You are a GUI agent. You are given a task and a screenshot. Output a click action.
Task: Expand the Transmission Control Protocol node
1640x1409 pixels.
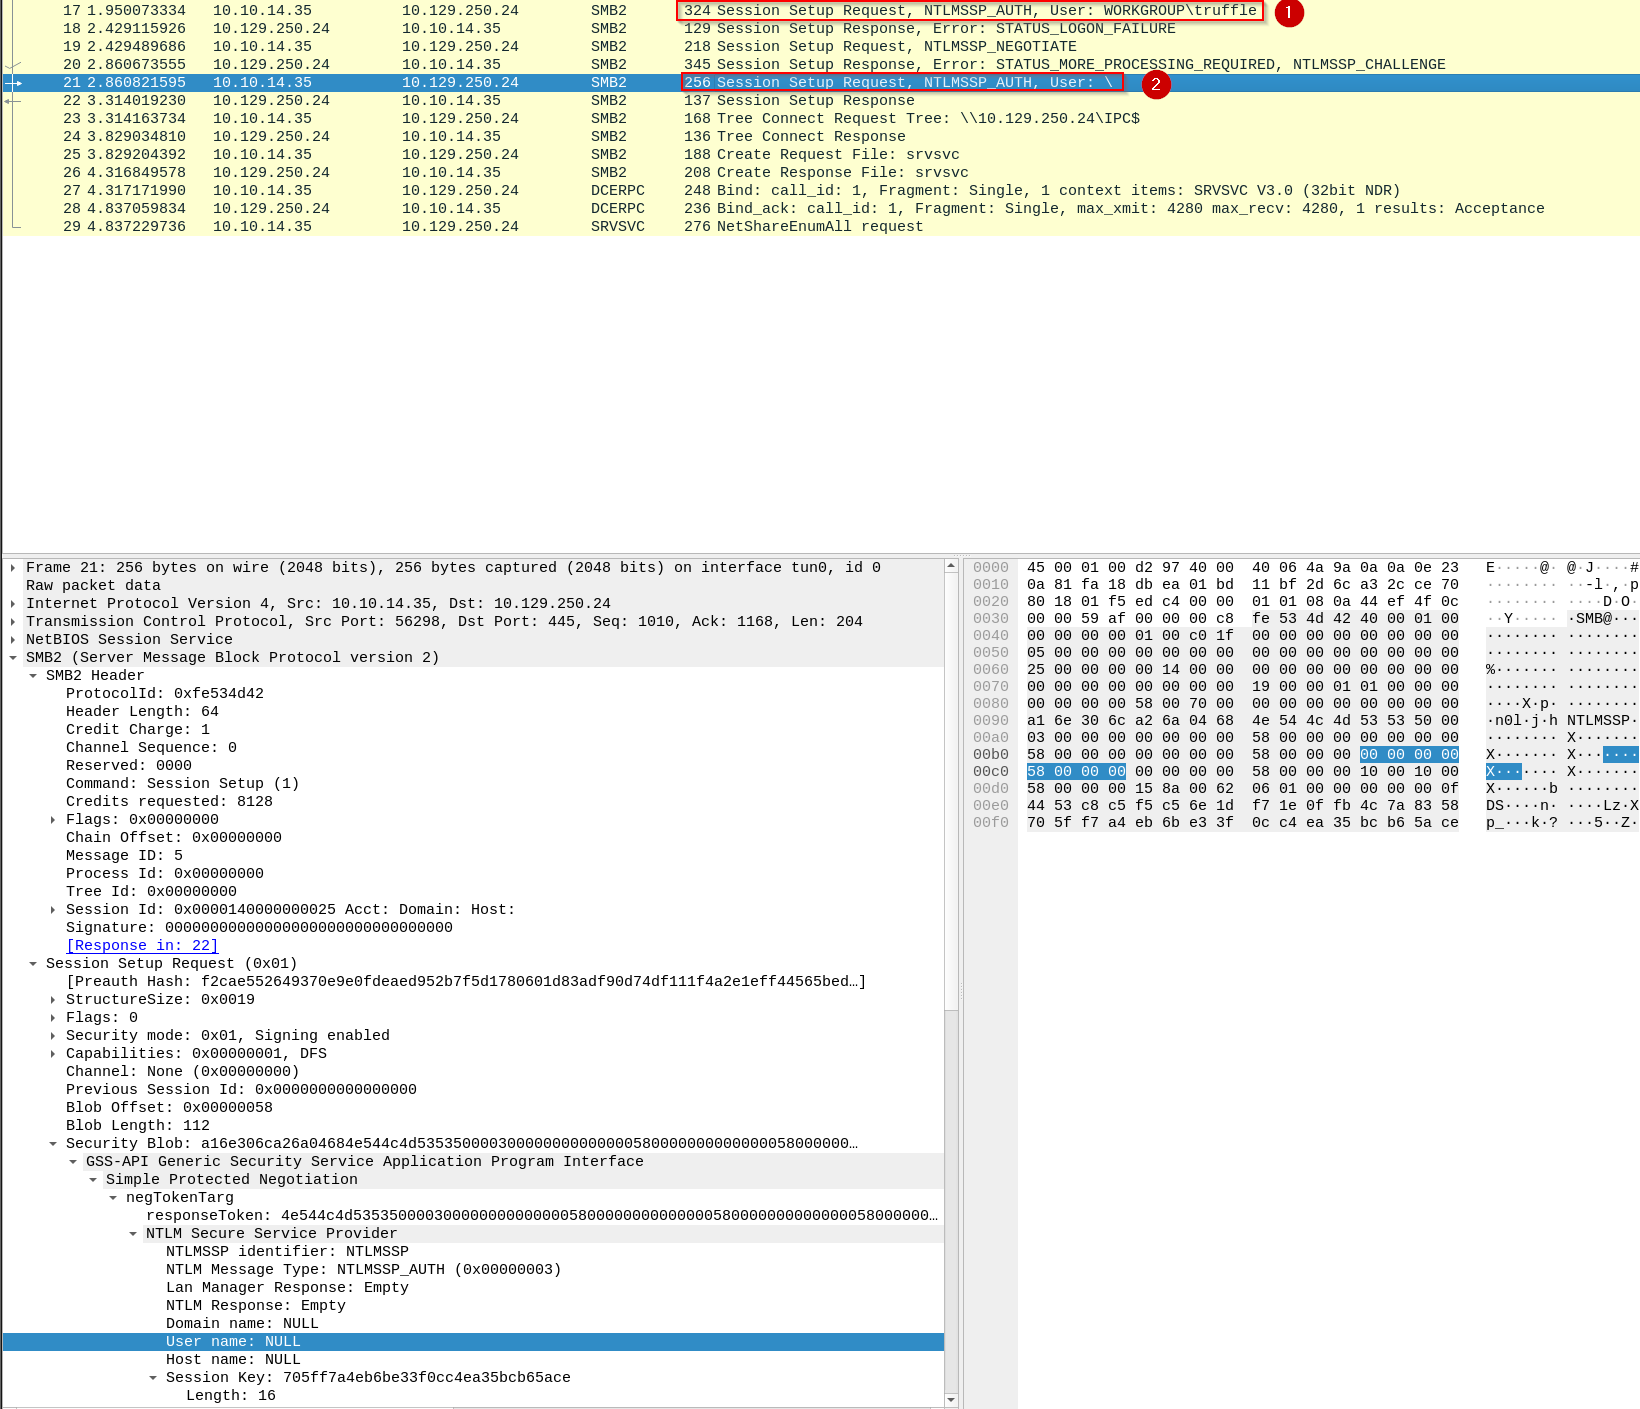pos(12,621)
